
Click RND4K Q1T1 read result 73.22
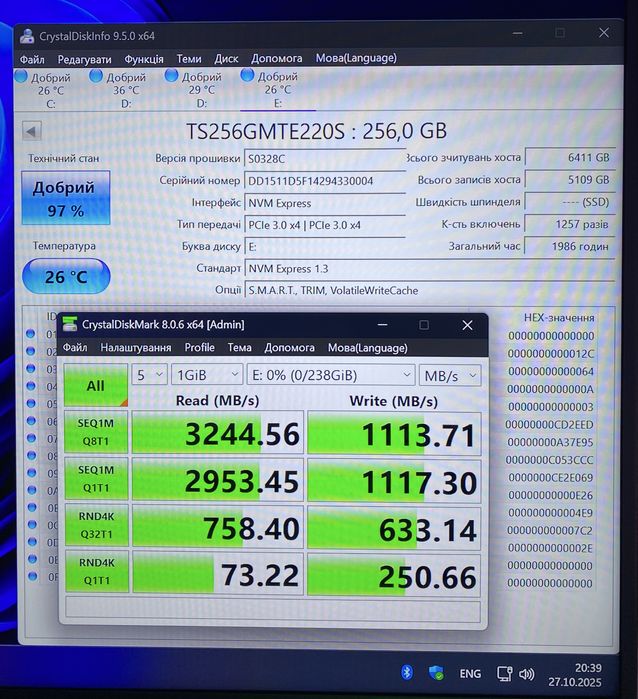[218, 574]
